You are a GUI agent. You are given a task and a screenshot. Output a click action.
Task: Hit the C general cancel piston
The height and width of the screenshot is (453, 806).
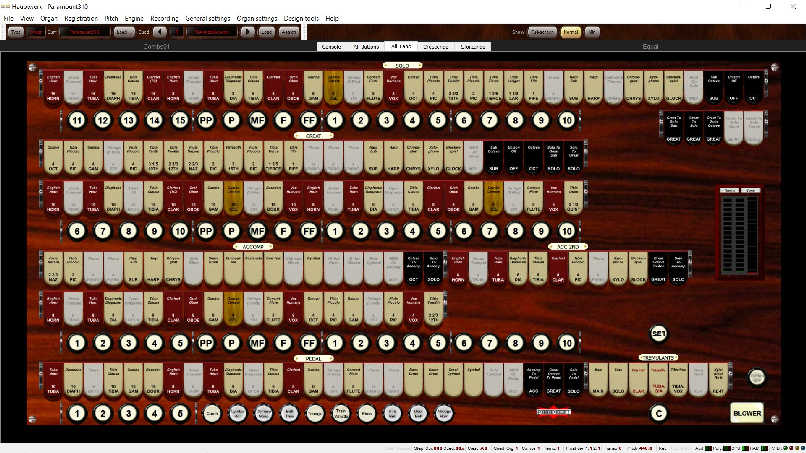click(658, 413)
